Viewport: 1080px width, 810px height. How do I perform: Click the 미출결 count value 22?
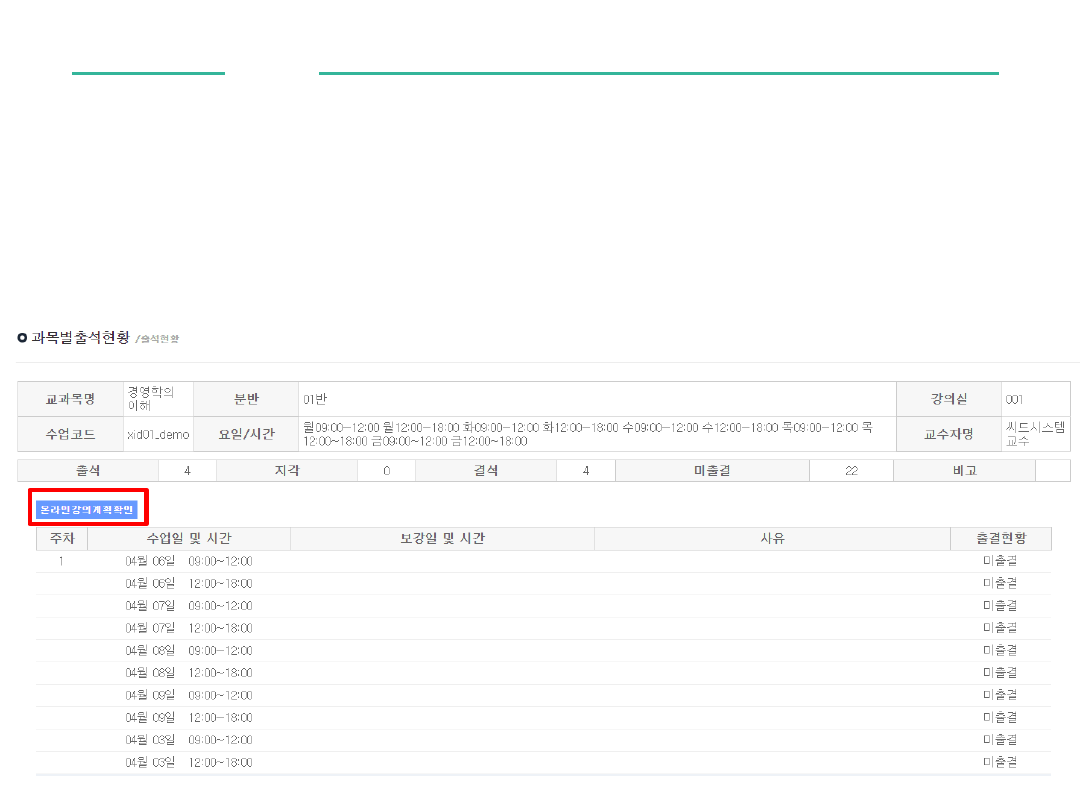point(851,470)
